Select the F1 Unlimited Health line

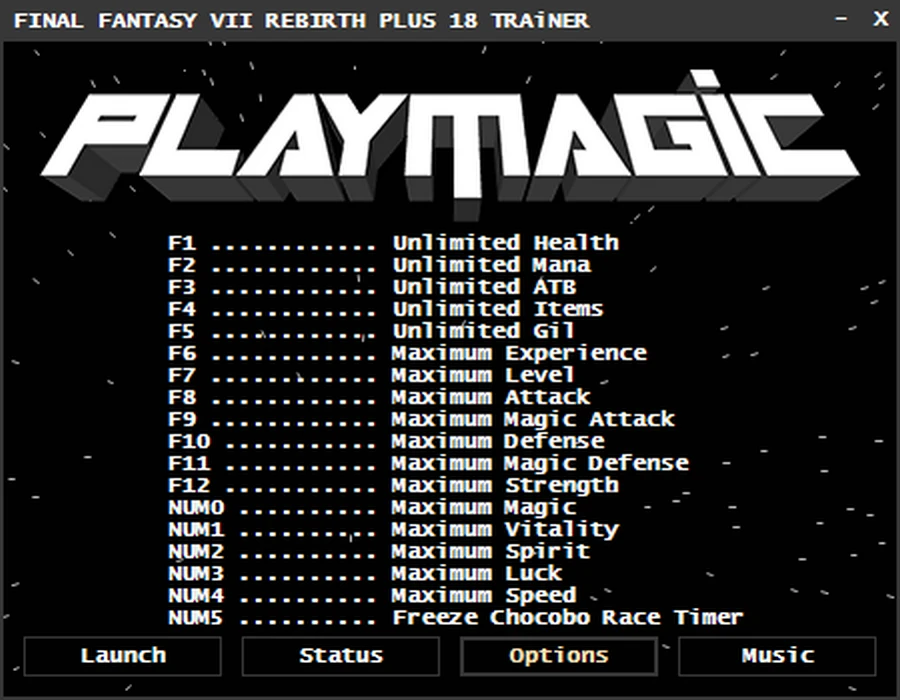[x=393, y=243]
